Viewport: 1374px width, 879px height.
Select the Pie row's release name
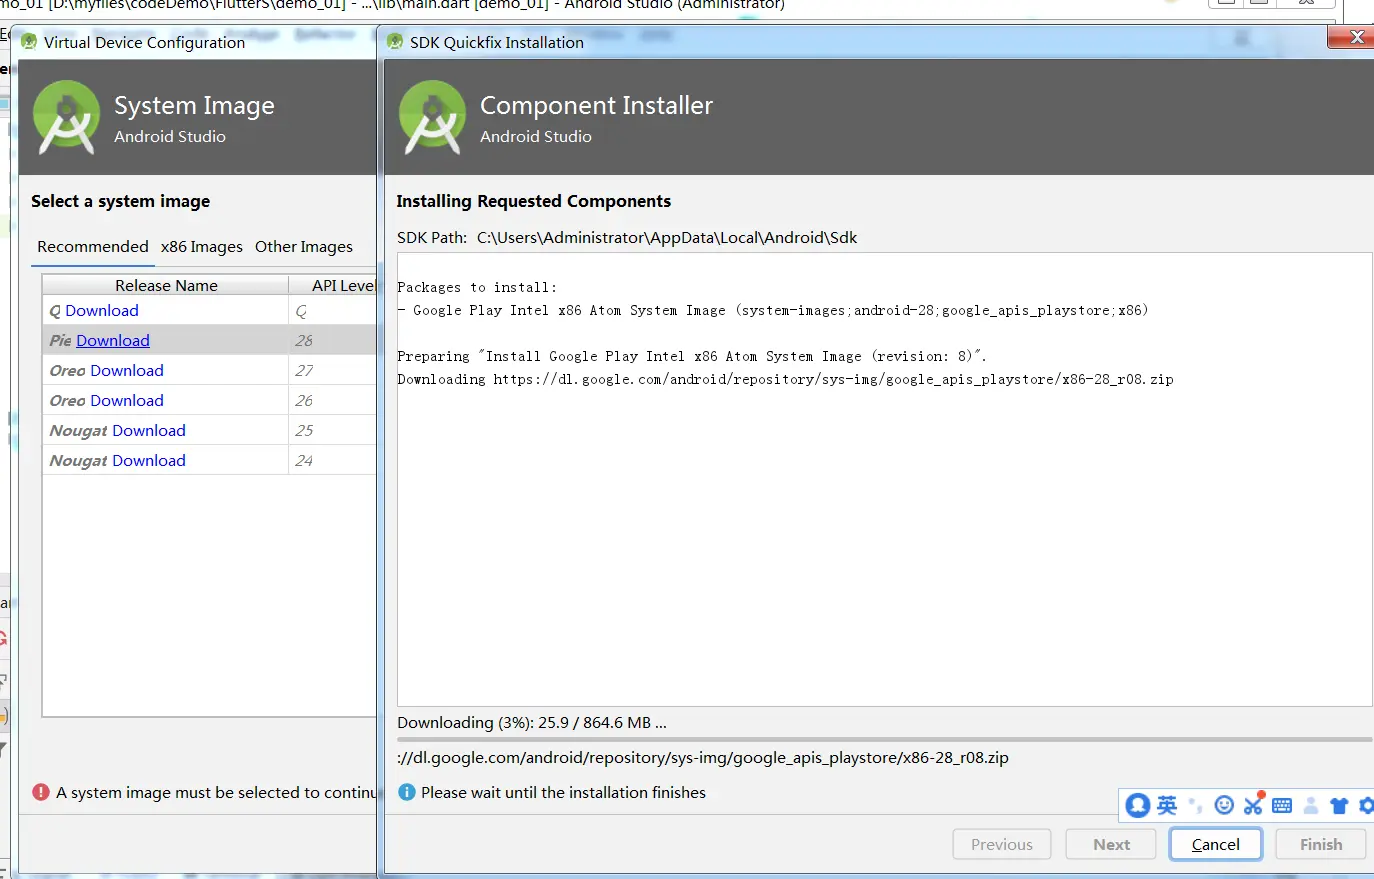[x=60, y=340]
